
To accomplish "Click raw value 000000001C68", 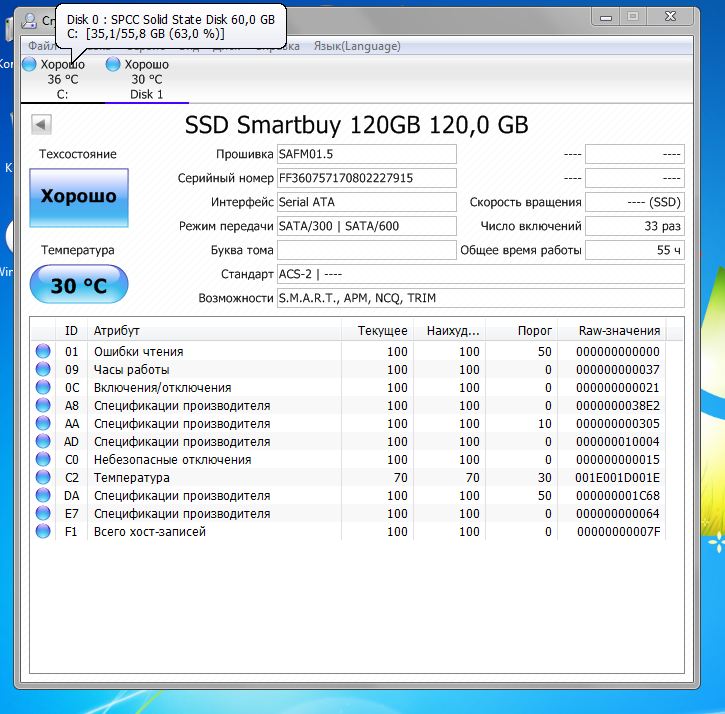I will [x=618, y=495].
